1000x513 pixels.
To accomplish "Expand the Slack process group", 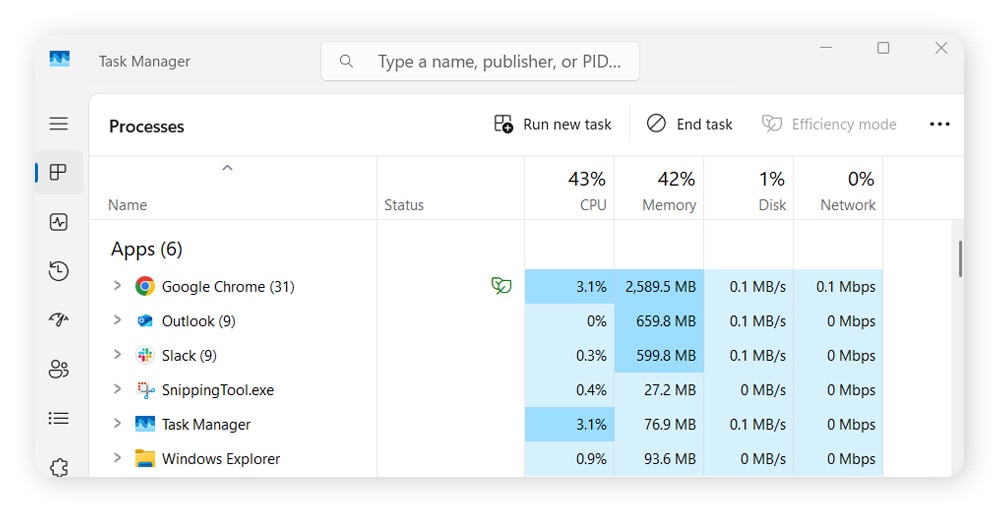I will pyautogui.click(x=117, y=355).
